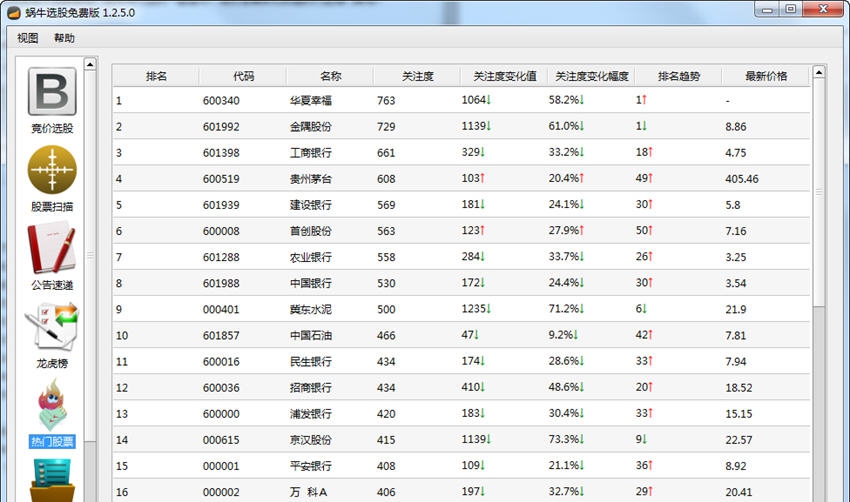
Task: Select stock name 浦发银行
Action: [311, 414]
